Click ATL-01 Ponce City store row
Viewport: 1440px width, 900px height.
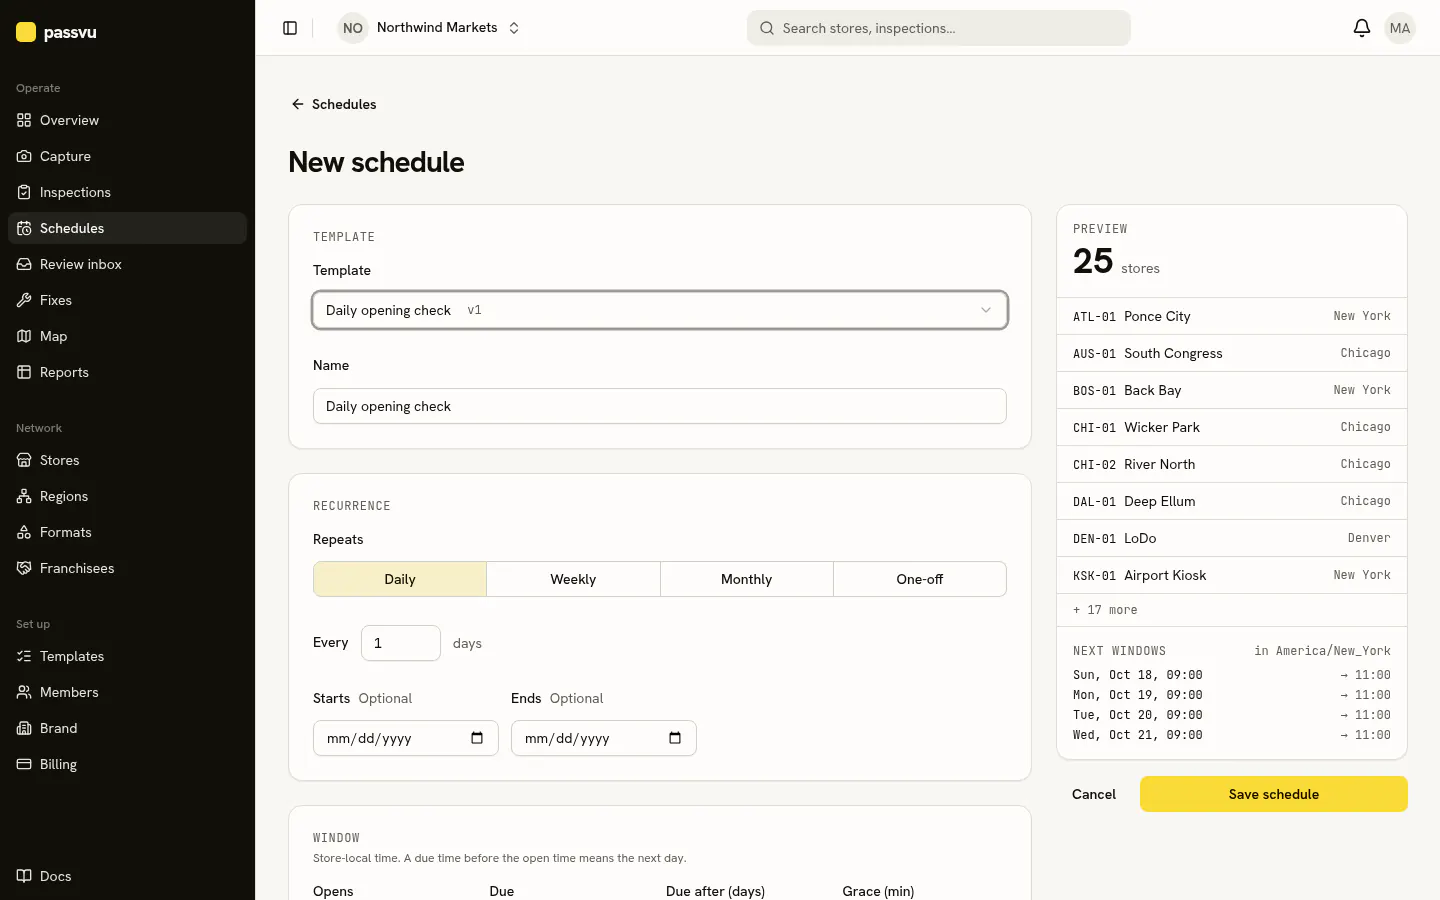coord(1232,316)
